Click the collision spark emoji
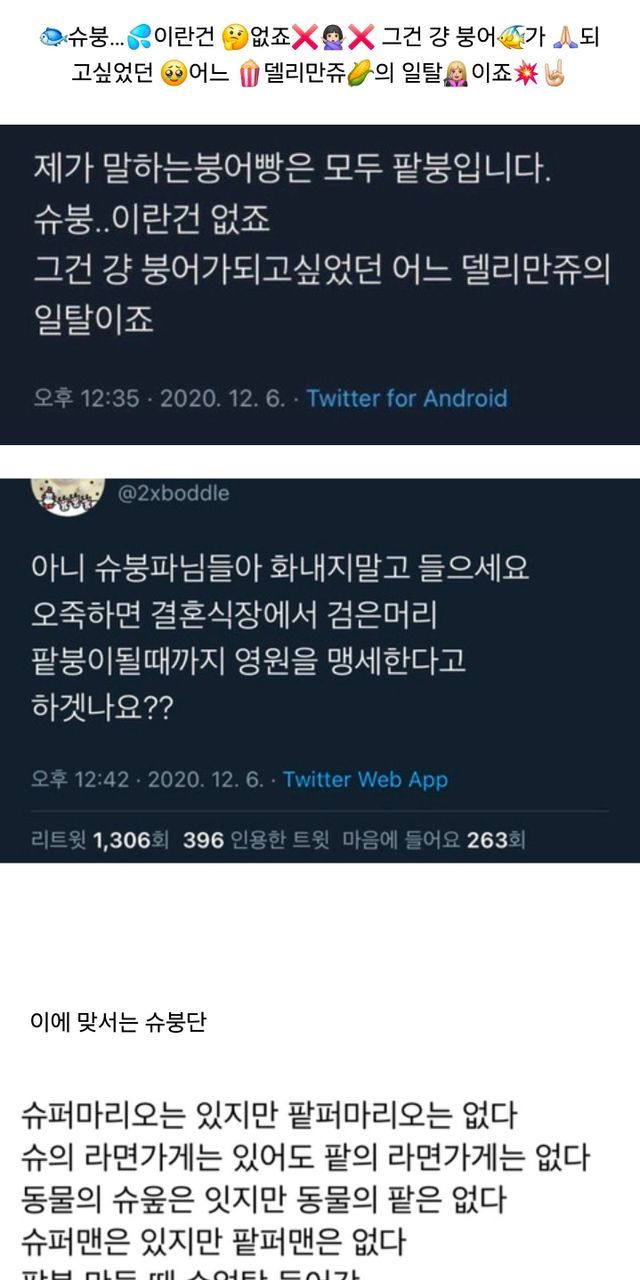This screenshot has height=1280, width=640. click(x=524, y=76)
